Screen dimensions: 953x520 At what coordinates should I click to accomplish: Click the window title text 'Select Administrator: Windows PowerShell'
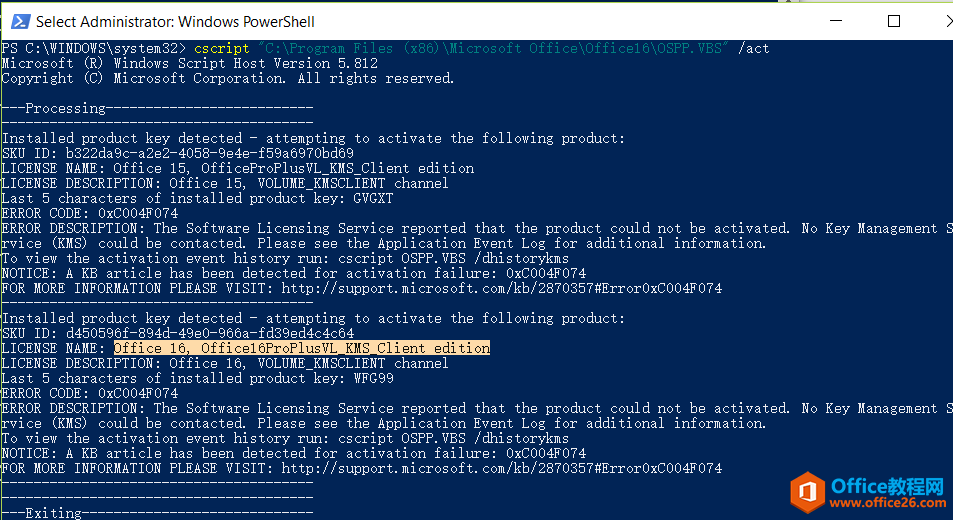pyautogui.click(x=175, y=22)
